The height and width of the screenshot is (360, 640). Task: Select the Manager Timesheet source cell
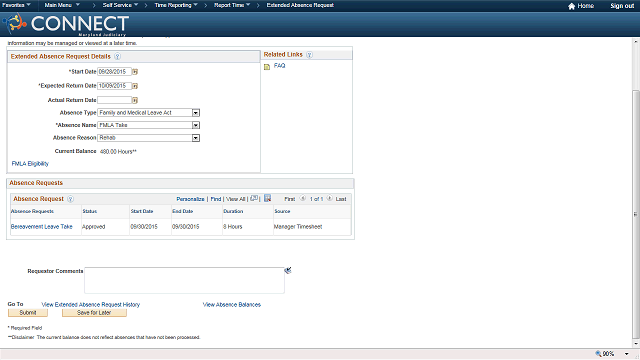(298, 227)
